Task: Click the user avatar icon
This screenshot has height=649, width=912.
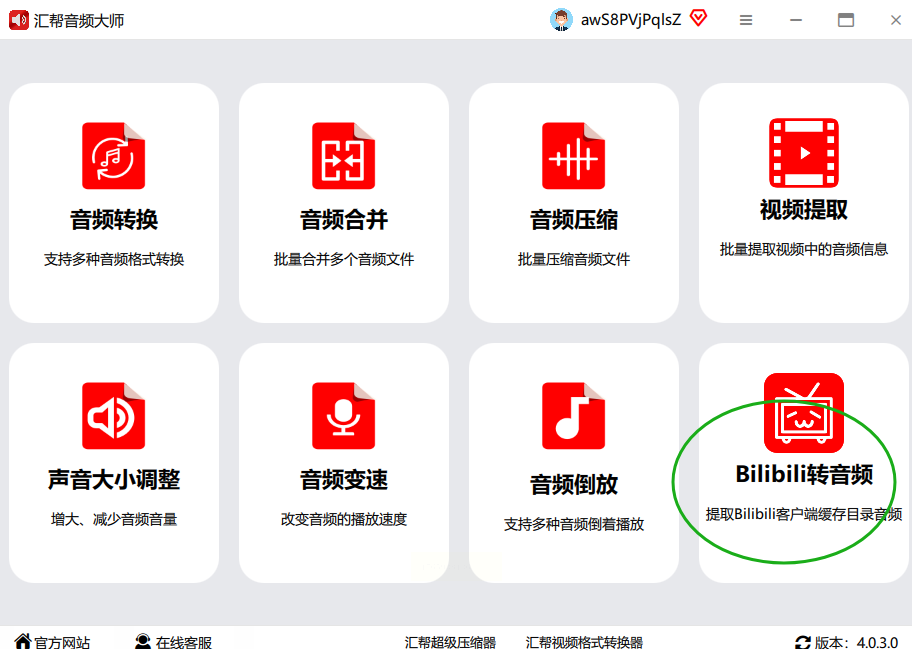Action: pyautogui.click(x=561, y=20)
